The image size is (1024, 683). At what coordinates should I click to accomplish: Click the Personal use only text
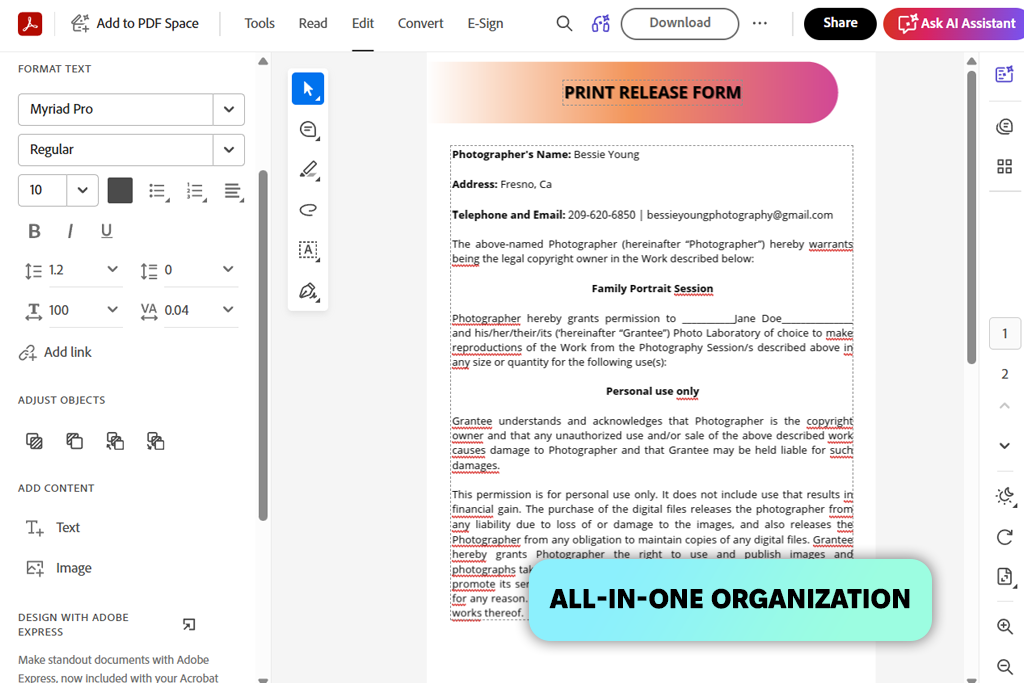click(x=652, y=391)
